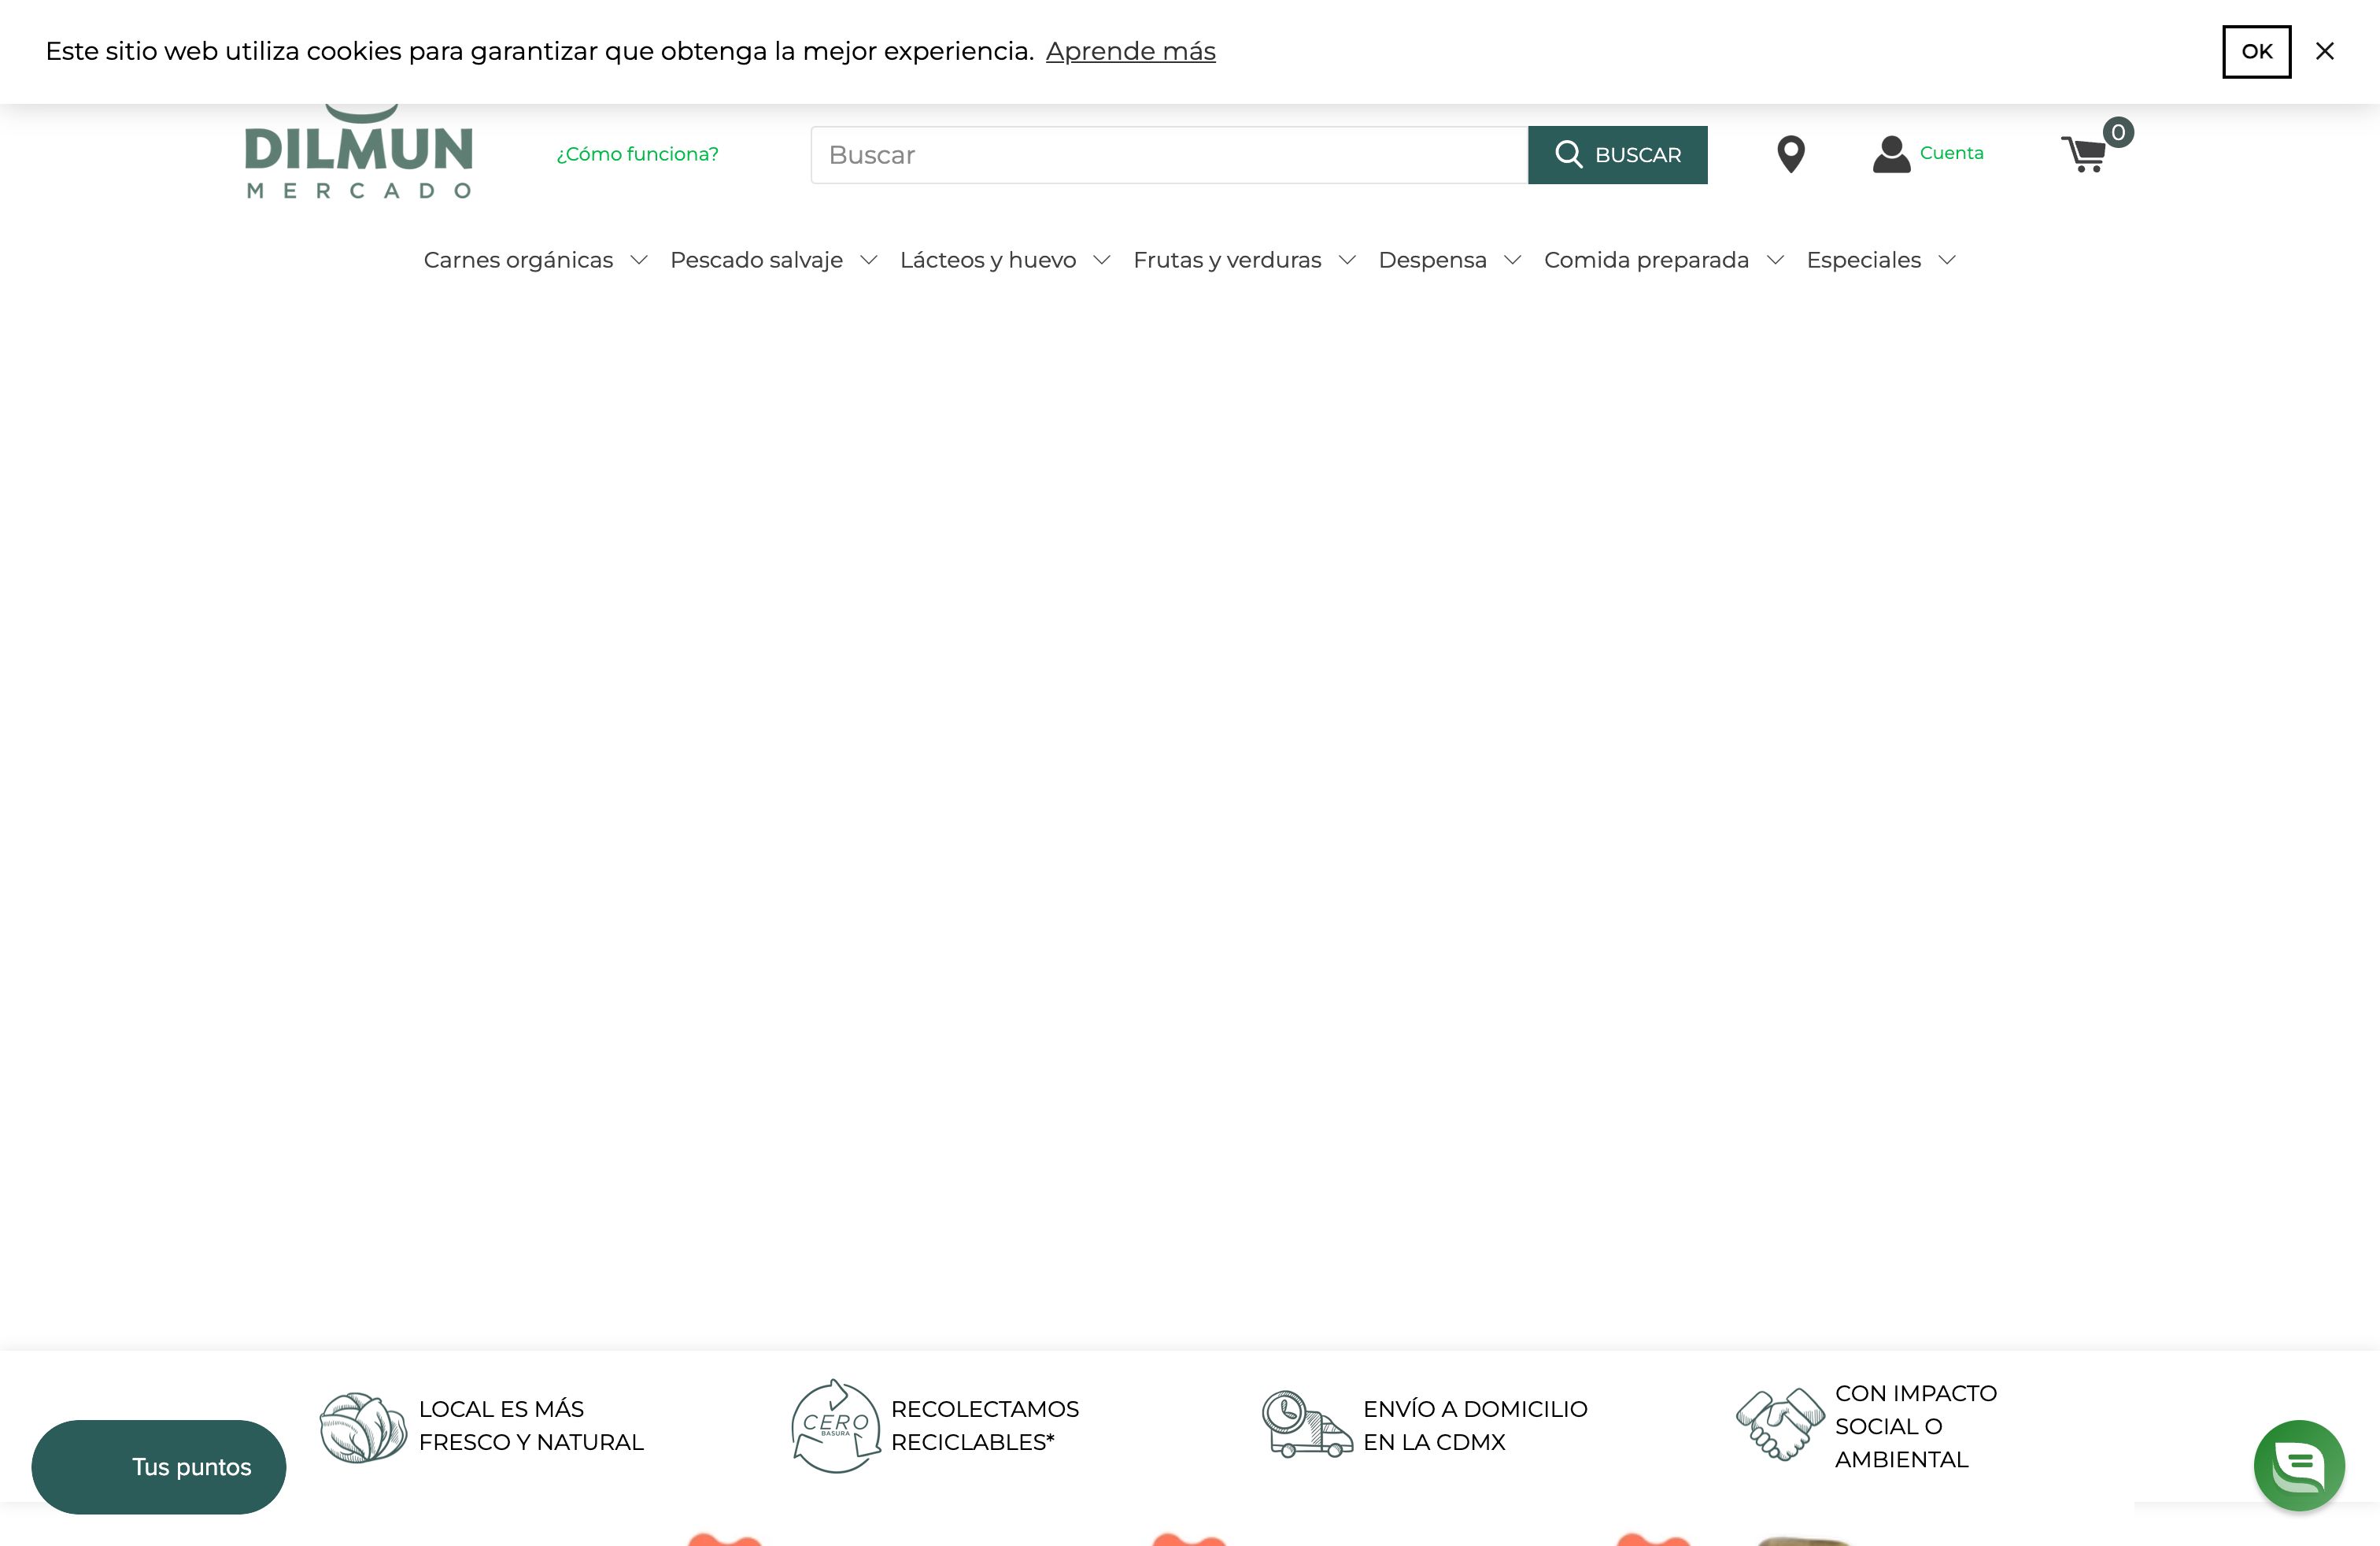Open the chat widget in bottom corner
Screen dimensions: 2380x1546
[x=2299, y=1465]
